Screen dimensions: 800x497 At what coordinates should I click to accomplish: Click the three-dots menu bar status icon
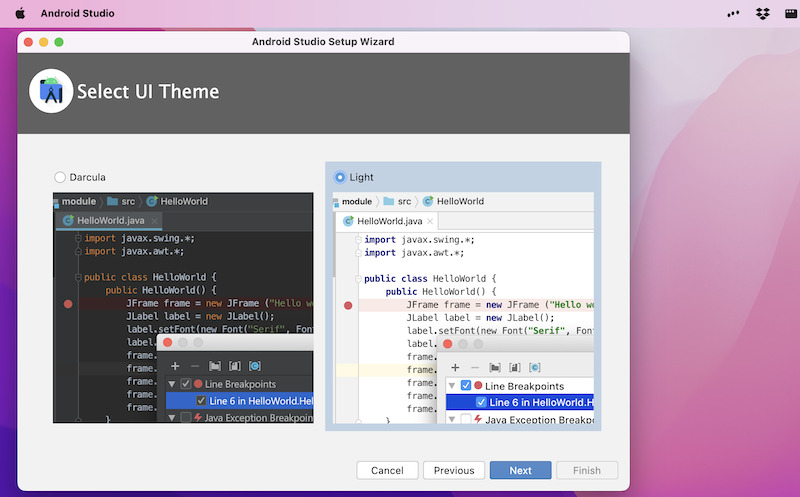point(733,14)
